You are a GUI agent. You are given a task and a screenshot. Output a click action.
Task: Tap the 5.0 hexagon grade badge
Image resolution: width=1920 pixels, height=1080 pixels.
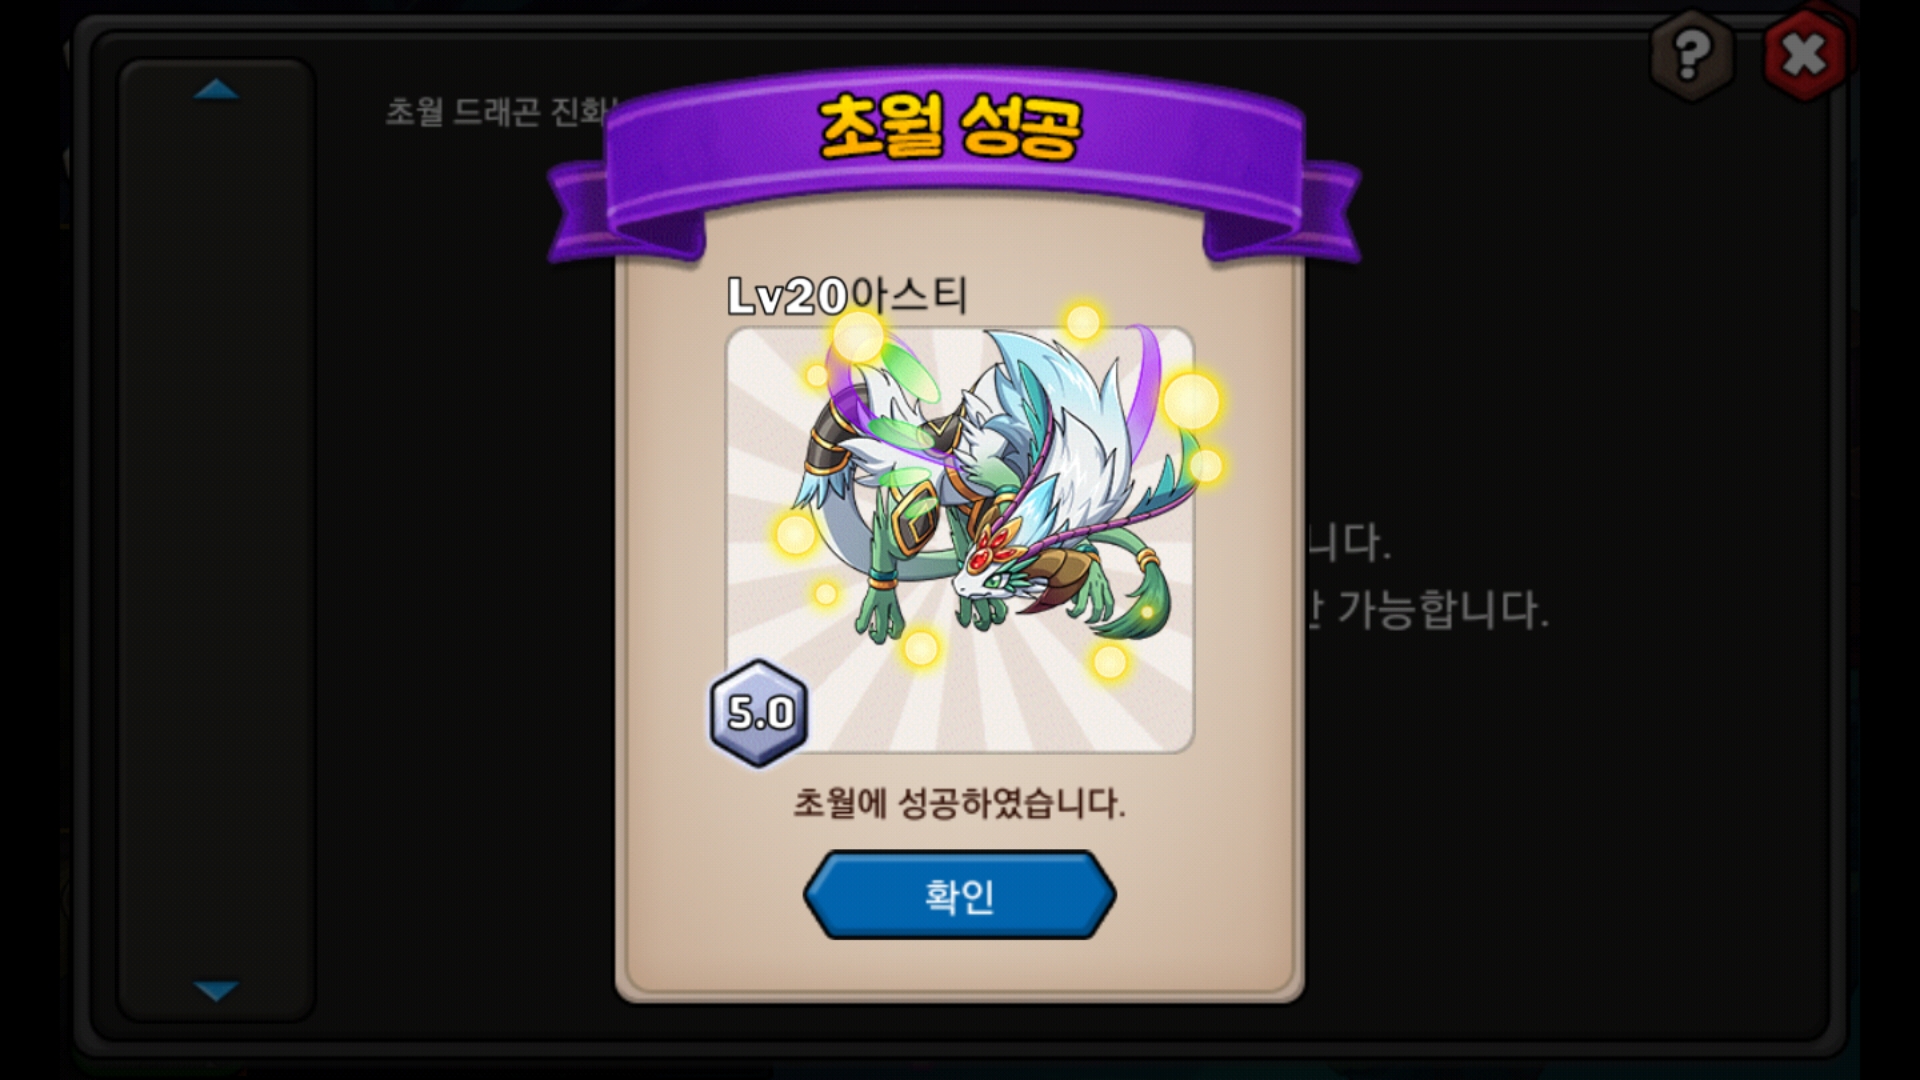point(759,713)
